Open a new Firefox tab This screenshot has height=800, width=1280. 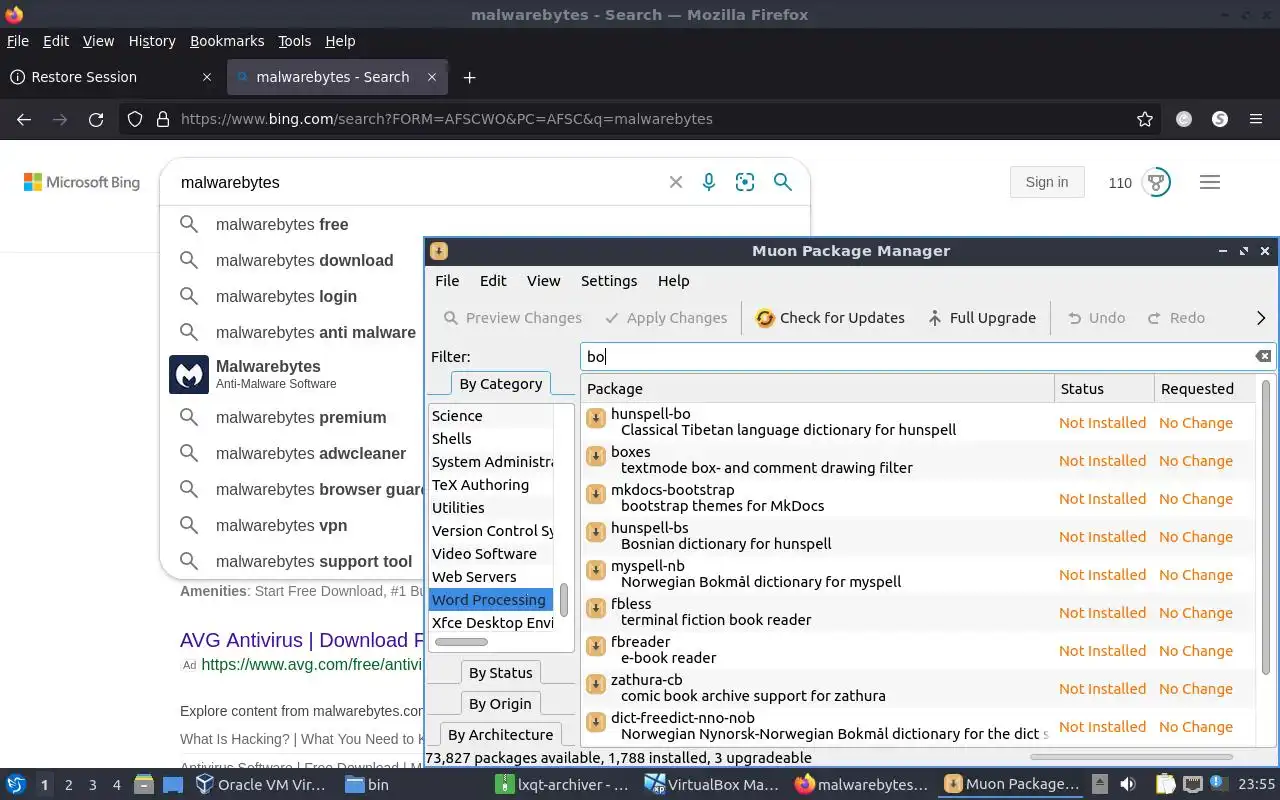click(x=469, y=77)
